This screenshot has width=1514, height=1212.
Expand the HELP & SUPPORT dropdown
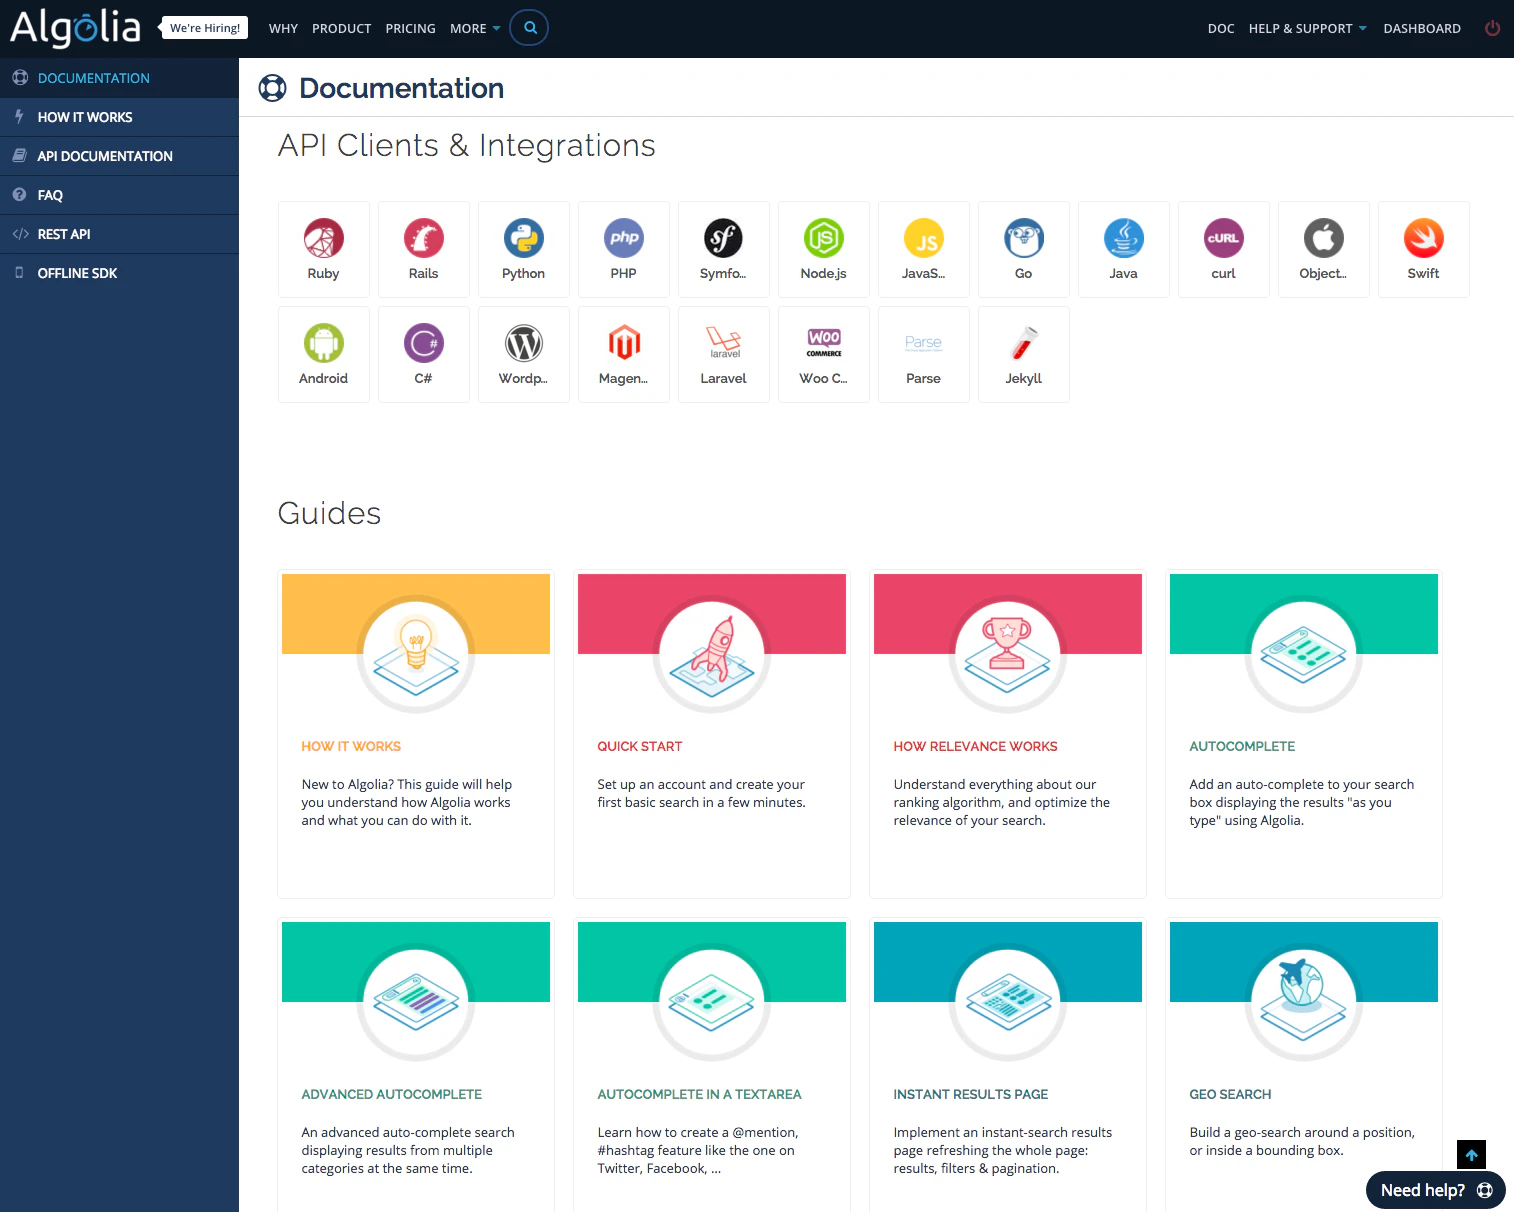click(1307, 29)
